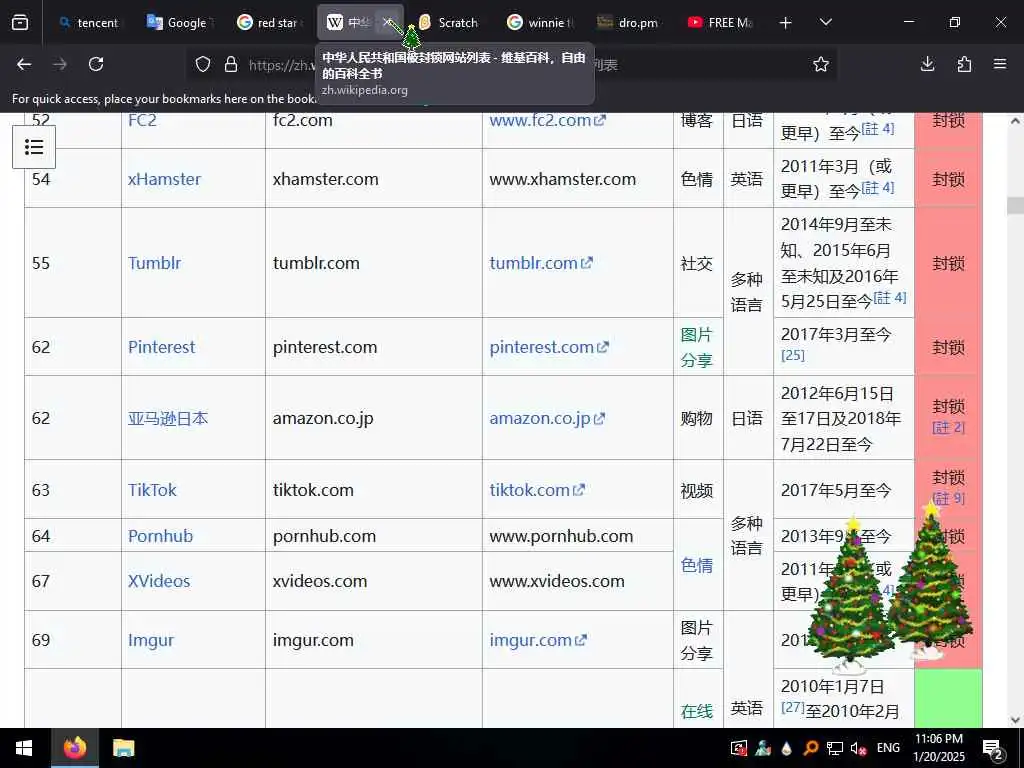The image size is (1024, 768).
Task: Show site security padlock info
Action: tap(231, 64)
